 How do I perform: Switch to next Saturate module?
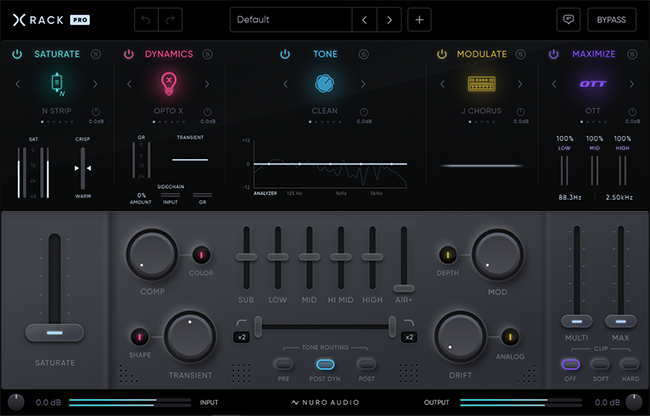point(95,84)
